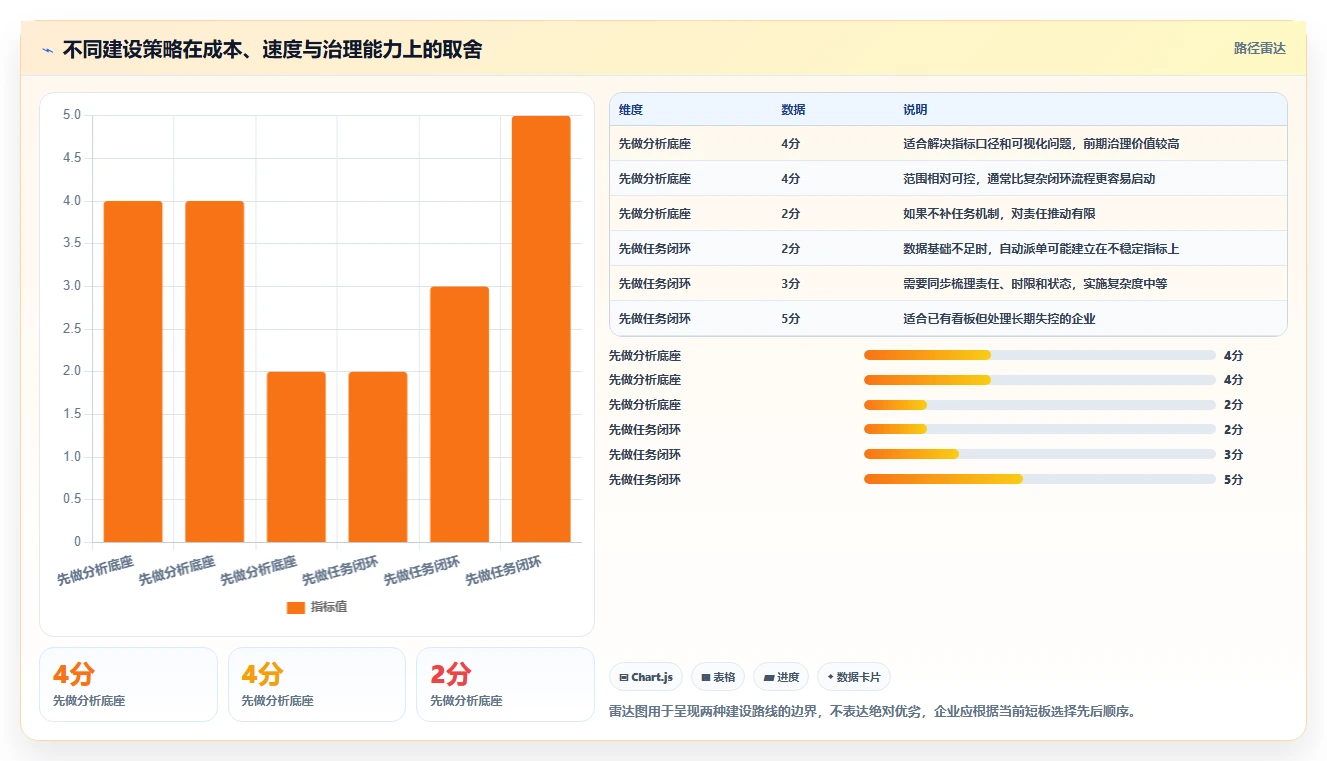Screen dimensions: 1327x761
Task: Toggle the 指标值 legend label in the chart
Action: click(329, 607)
